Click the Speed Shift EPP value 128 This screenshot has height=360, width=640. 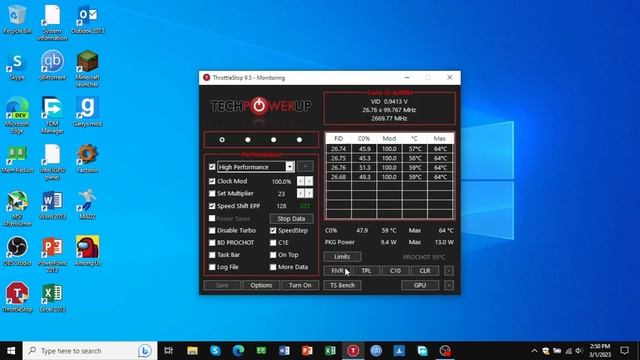(281, 206)
